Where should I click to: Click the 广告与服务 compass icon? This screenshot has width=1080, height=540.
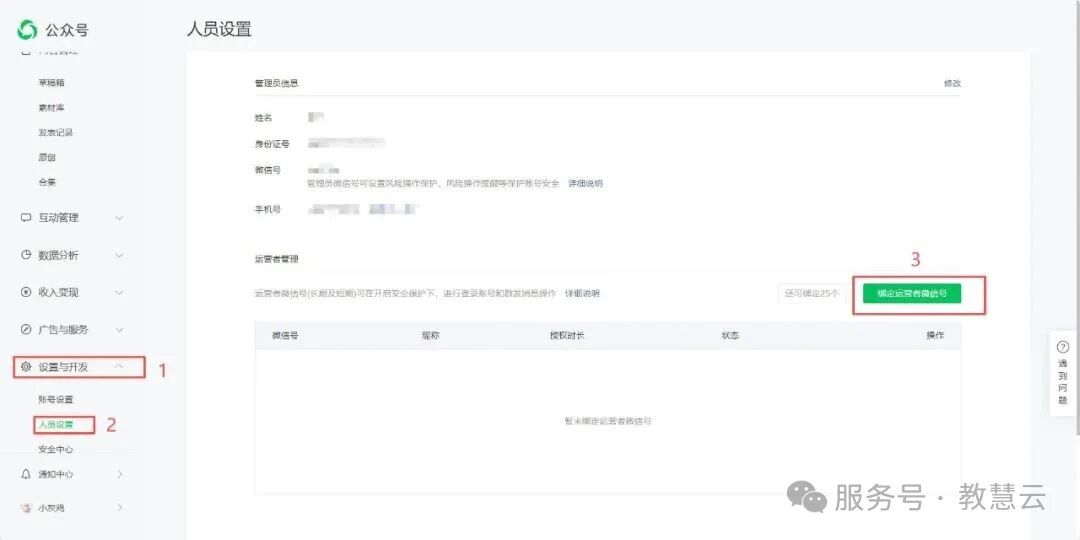coord(26,329)
